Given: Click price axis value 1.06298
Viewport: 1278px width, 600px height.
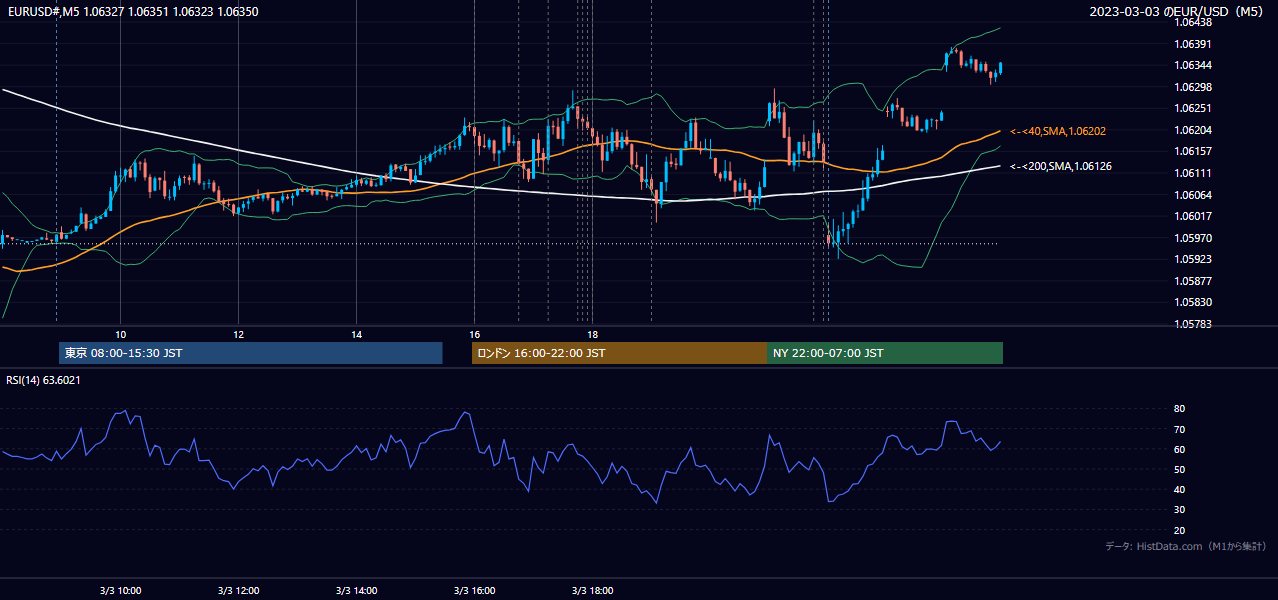Looking at the screenshot, I should click(1192, 87).
